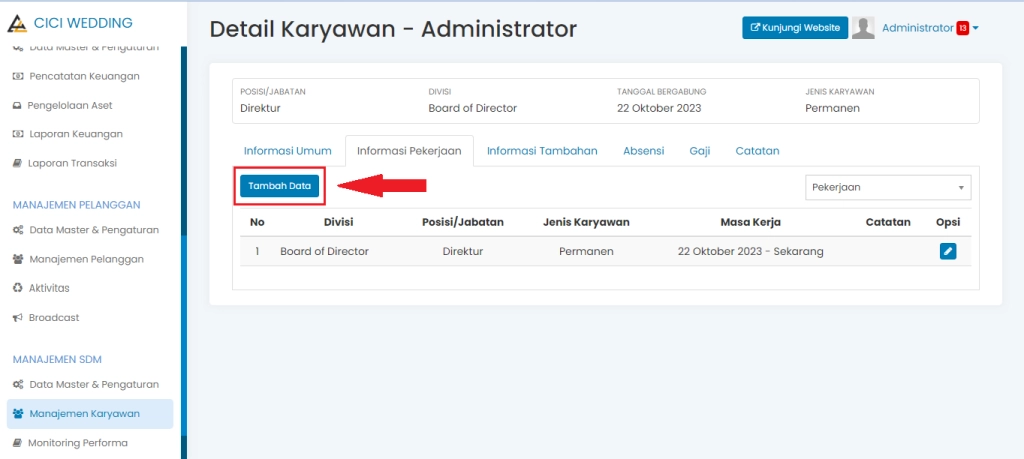This screenshot has width=1024, height=459.
Task: Open the Pekerjaan dropdown selector
Action: point(887,187)
